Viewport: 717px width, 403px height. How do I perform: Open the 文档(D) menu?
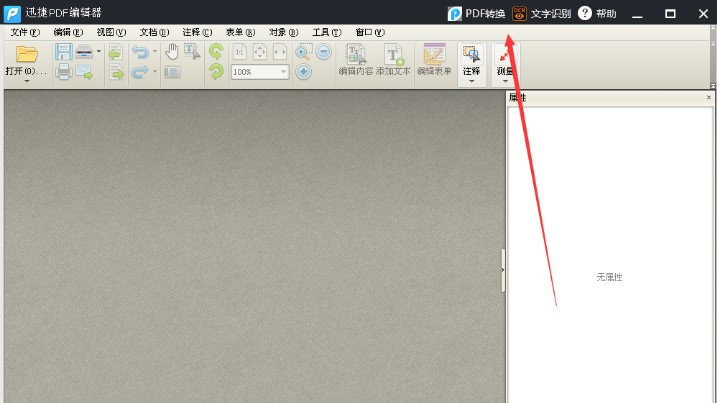pos(154,32)
